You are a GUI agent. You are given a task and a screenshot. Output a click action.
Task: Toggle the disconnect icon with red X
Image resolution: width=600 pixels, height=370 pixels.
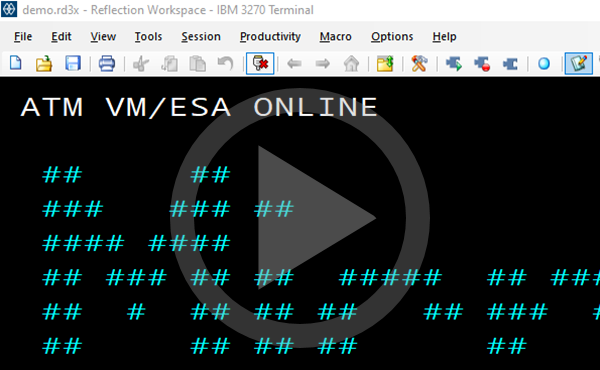(260, 64)
